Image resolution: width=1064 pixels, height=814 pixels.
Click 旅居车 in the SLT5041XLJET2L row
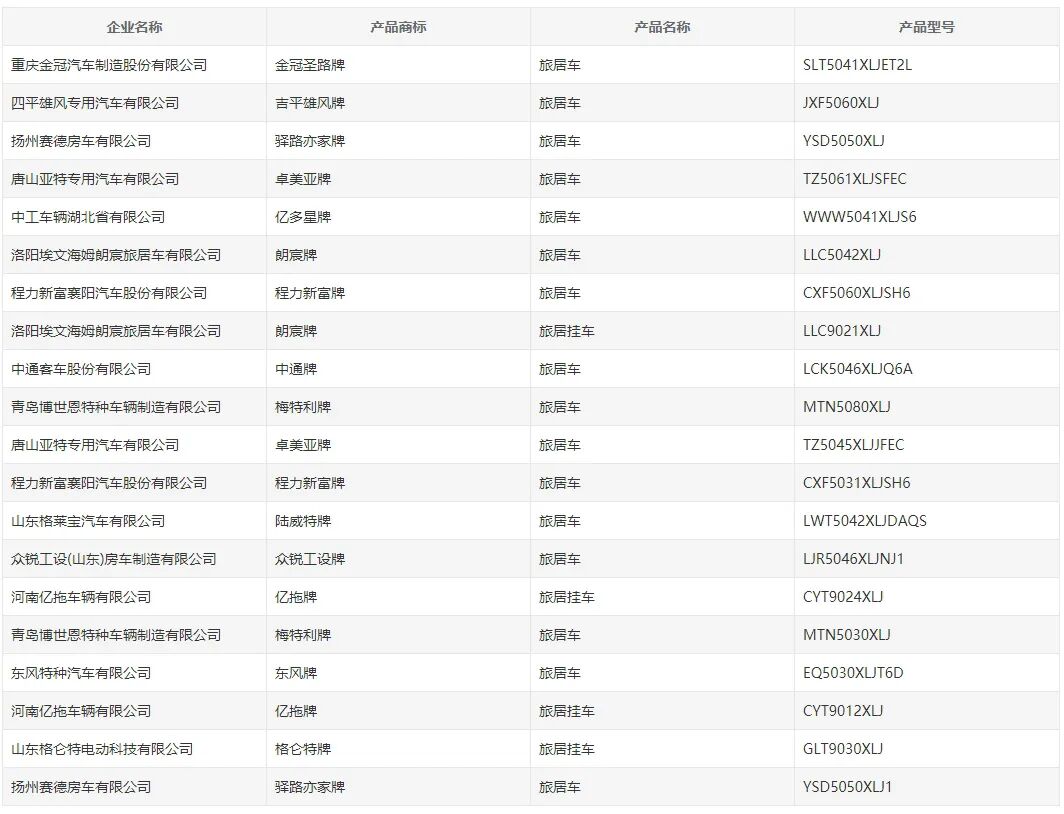click(560, 65)
